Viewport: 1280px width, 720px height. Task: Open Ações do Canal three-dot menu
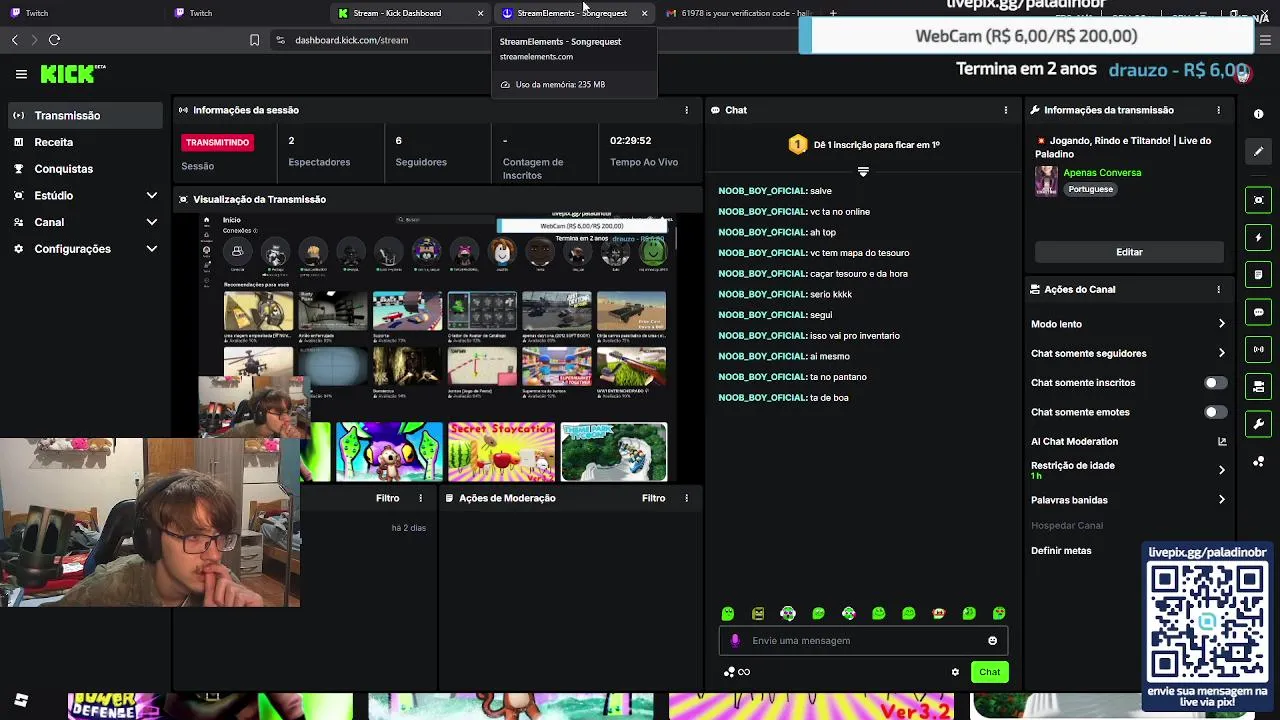pyautogui.click(x=1218, y=289)
